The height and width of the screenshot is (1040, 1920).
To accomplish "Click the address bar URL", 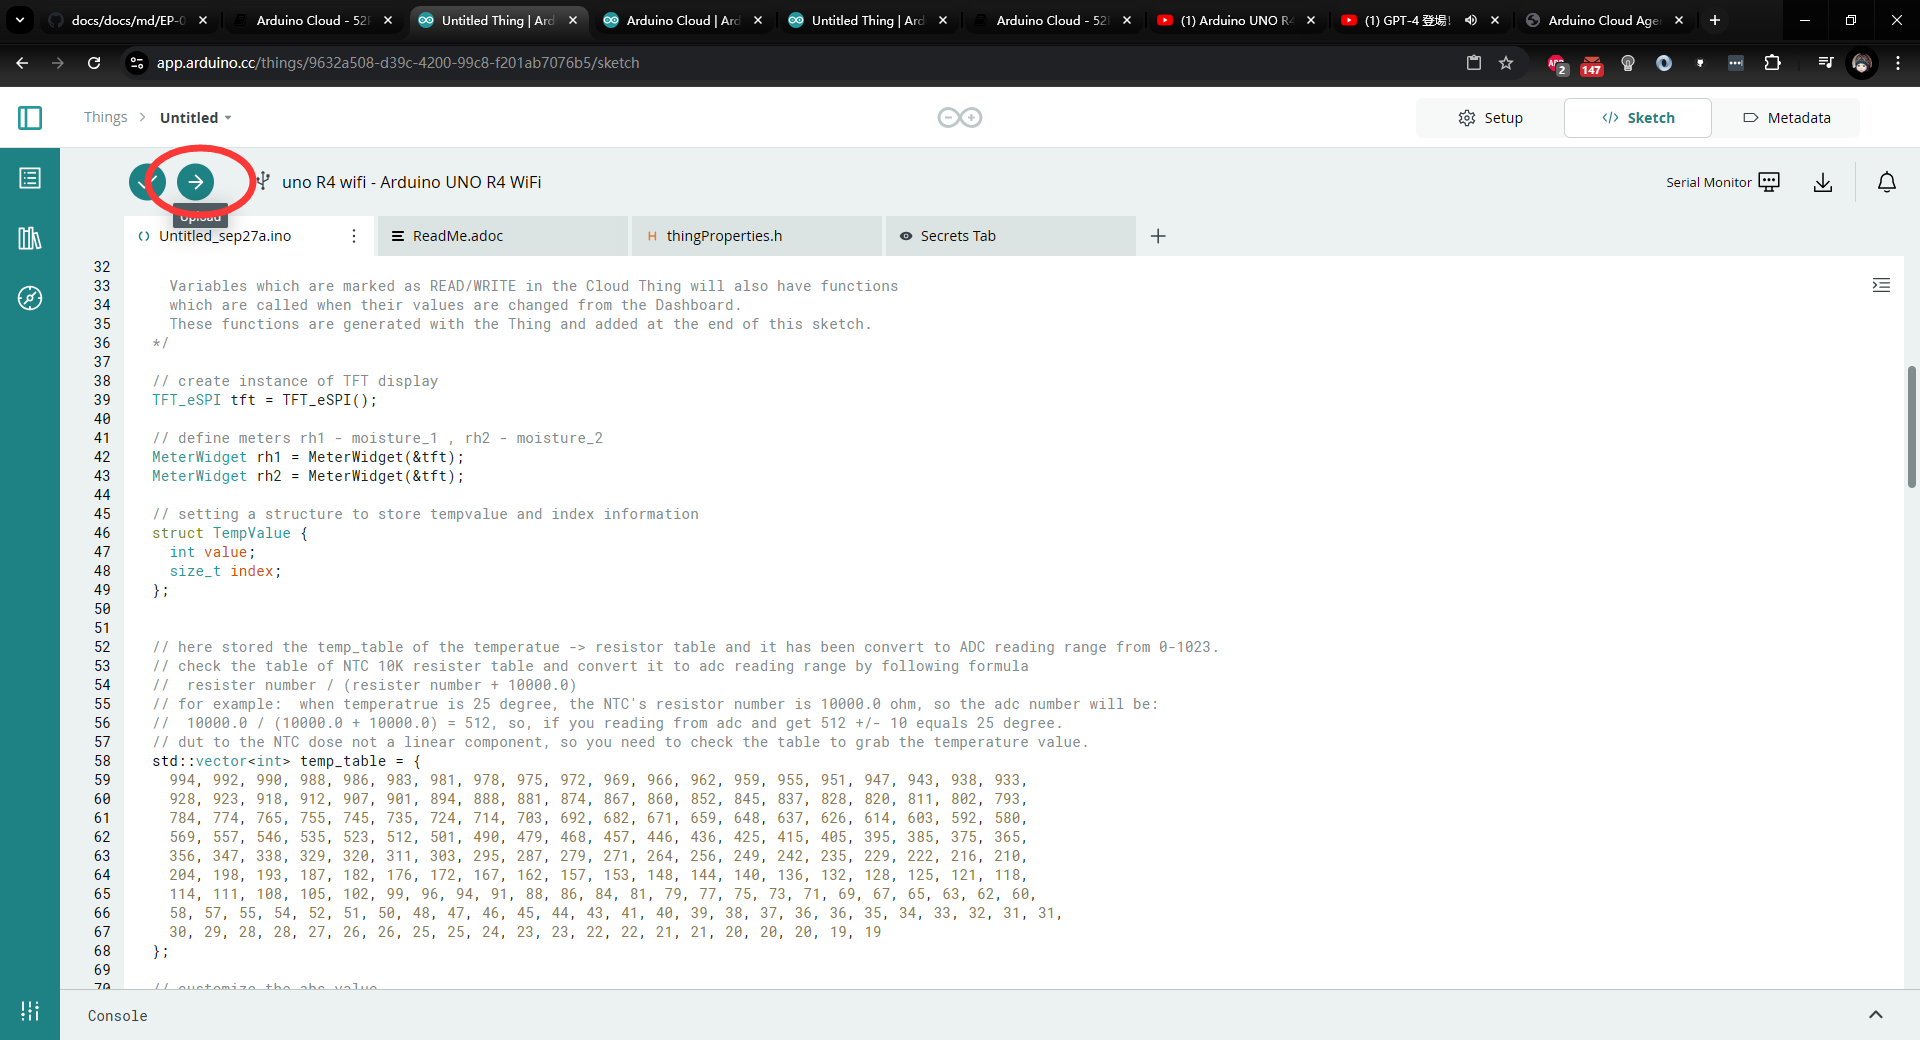I will coord(397,63).
